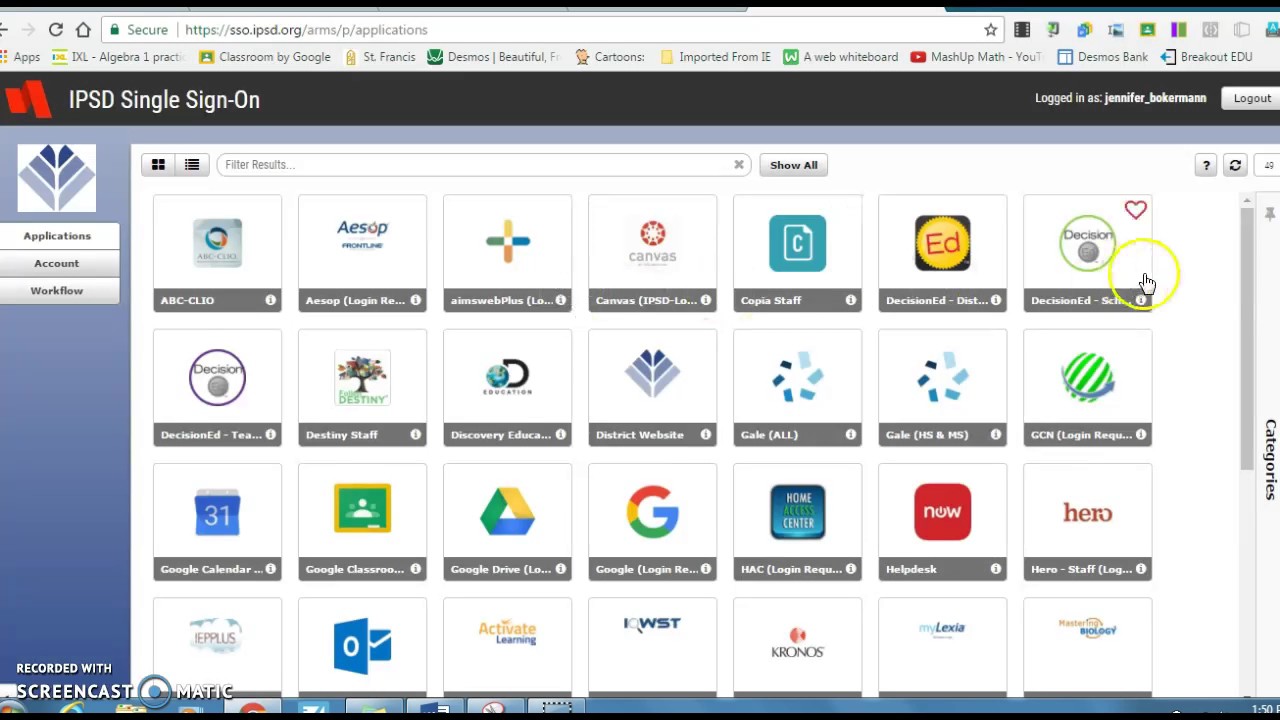Launch the Hero - Staff app
The width and height of the screenshot is (1280, 720).
1087,522
